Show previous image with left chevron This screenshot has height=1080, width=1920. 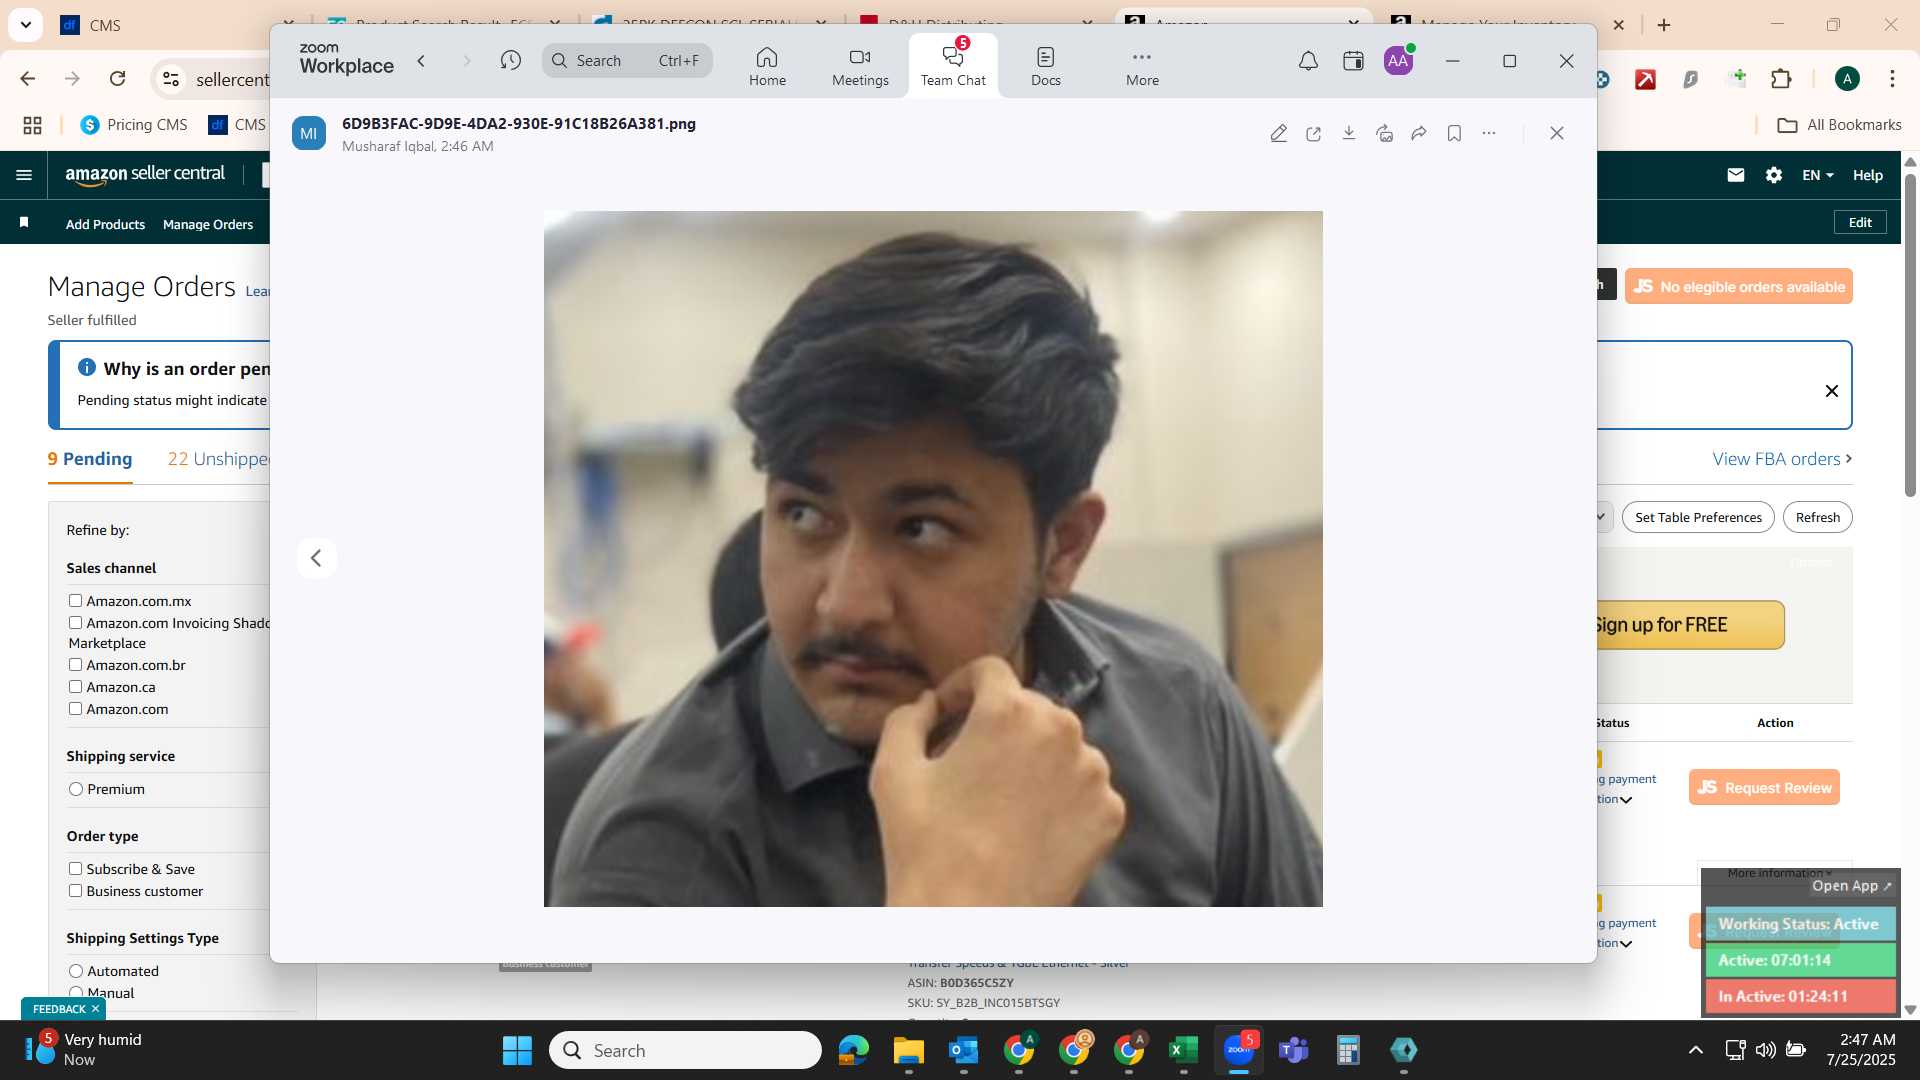click(316, 558)
